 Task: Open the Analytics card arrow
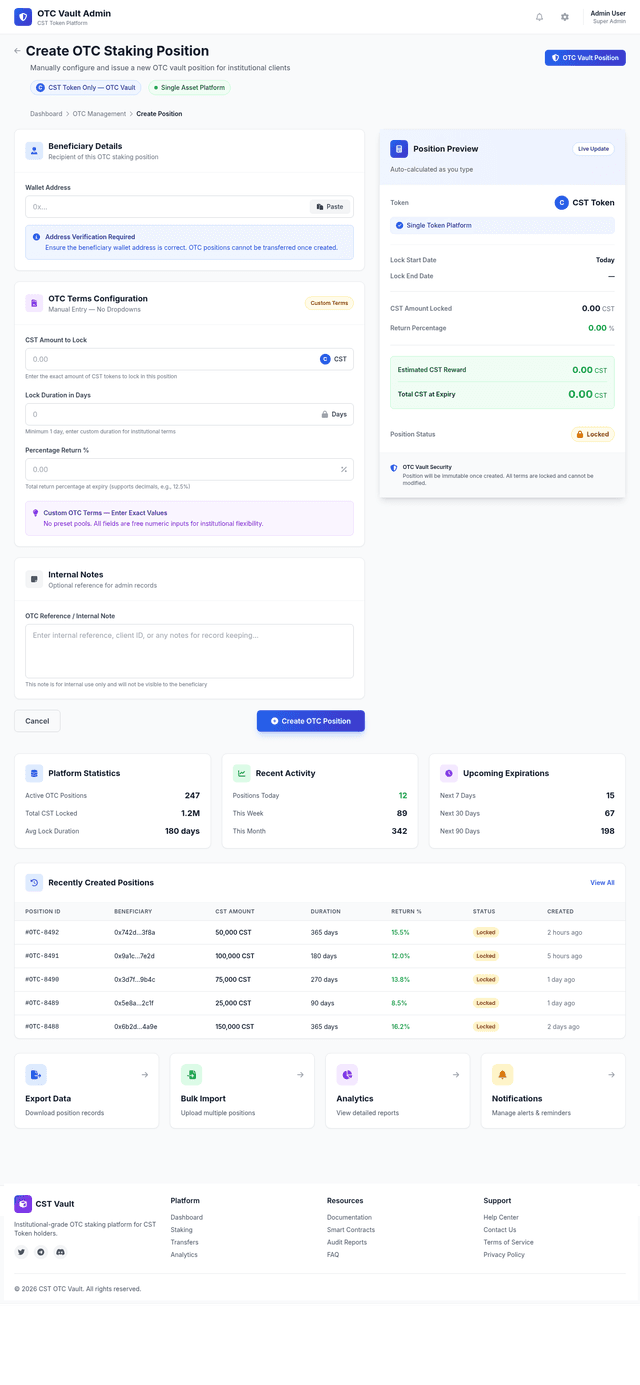[x=456, y=1075]
